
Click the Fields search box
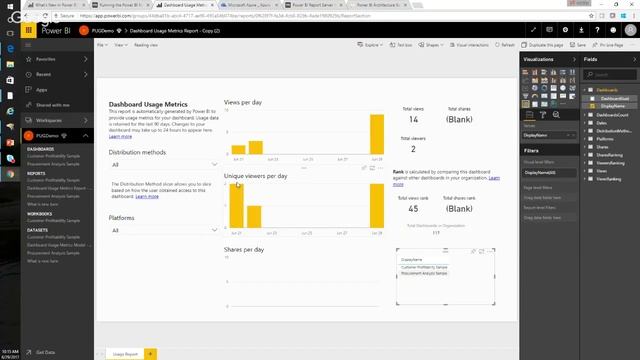pos(610,75)
